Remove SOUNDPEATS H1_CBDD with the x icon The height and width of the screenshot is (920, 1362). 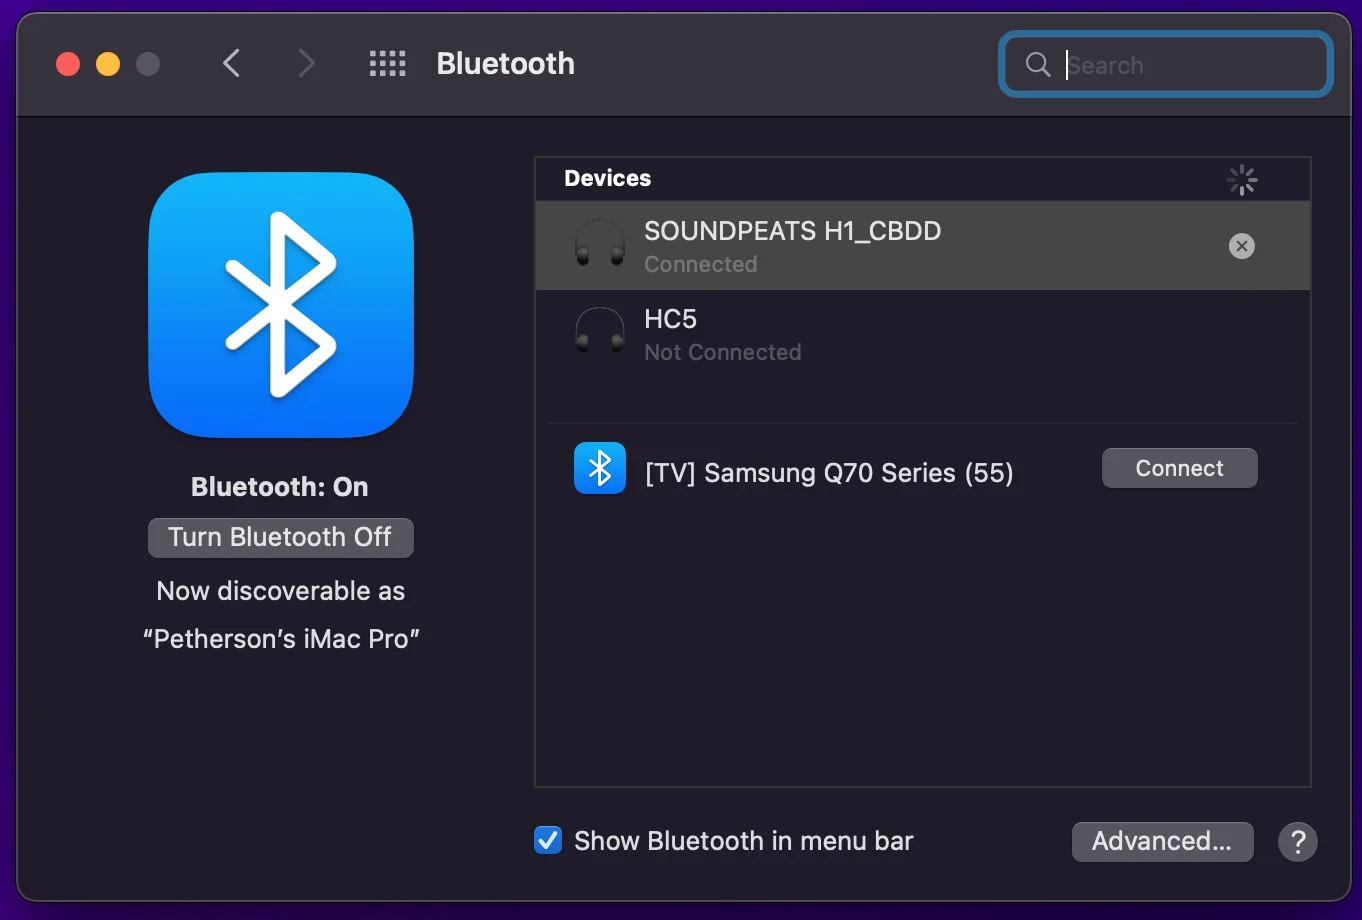click(x=1241, y=246)
